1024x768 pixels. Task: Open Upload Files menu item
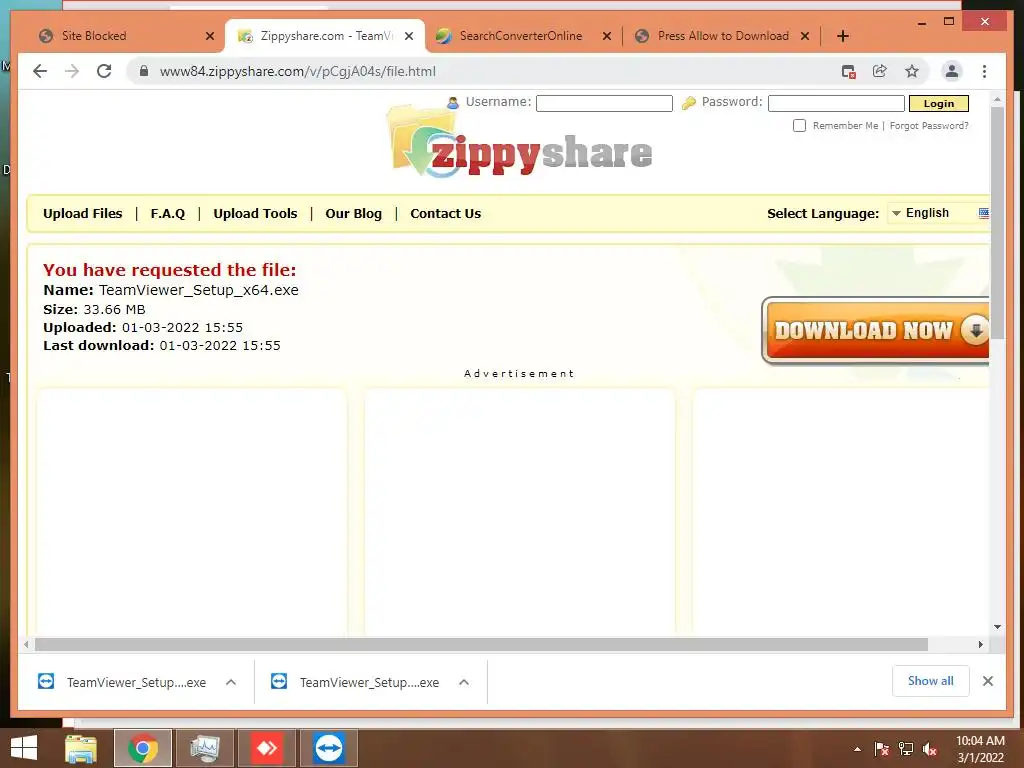[x=82, y=214]
